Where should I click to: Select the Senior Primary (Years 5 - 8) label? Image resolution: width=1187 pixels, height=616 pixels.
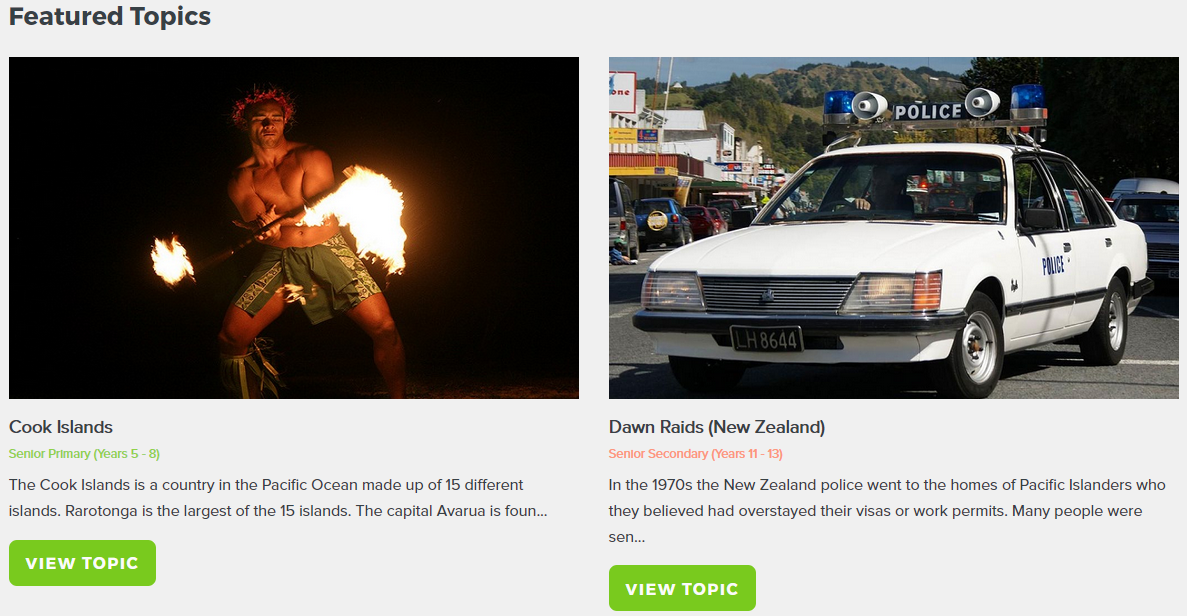point(84,454)
